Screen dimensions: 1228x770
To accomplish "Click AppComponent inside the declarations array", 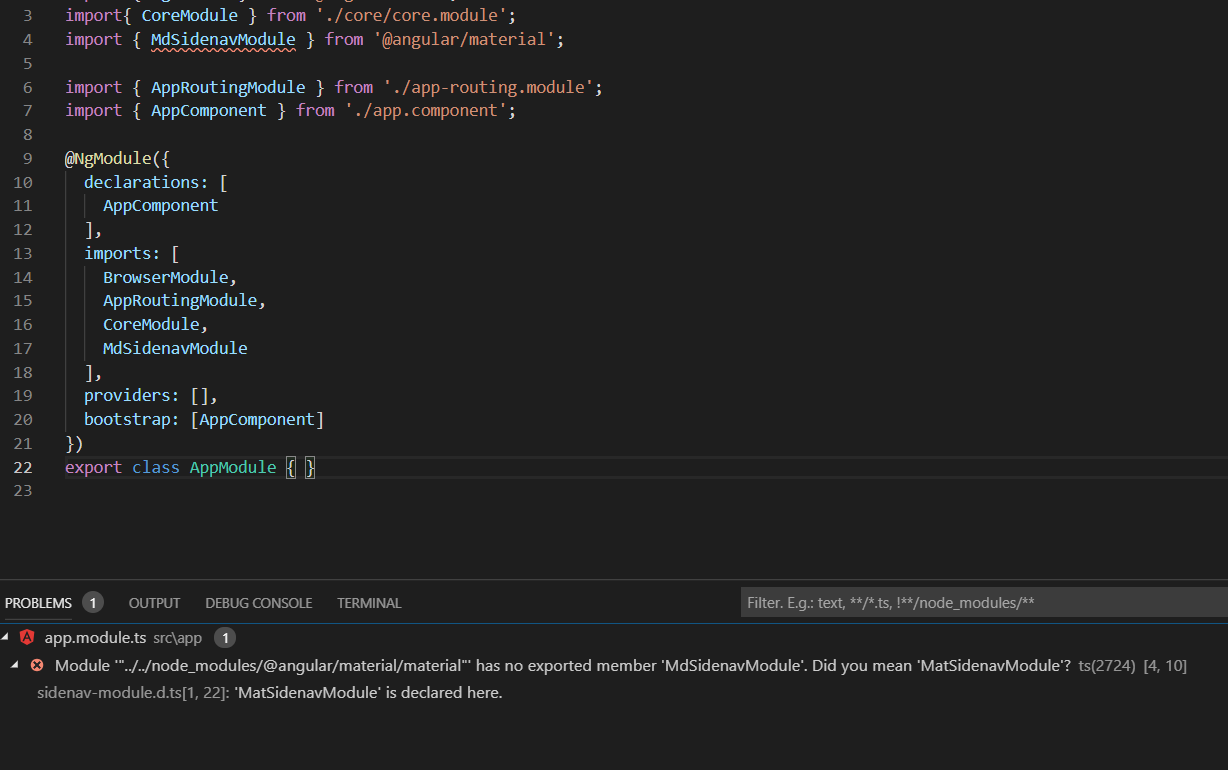I will [160, 205].
